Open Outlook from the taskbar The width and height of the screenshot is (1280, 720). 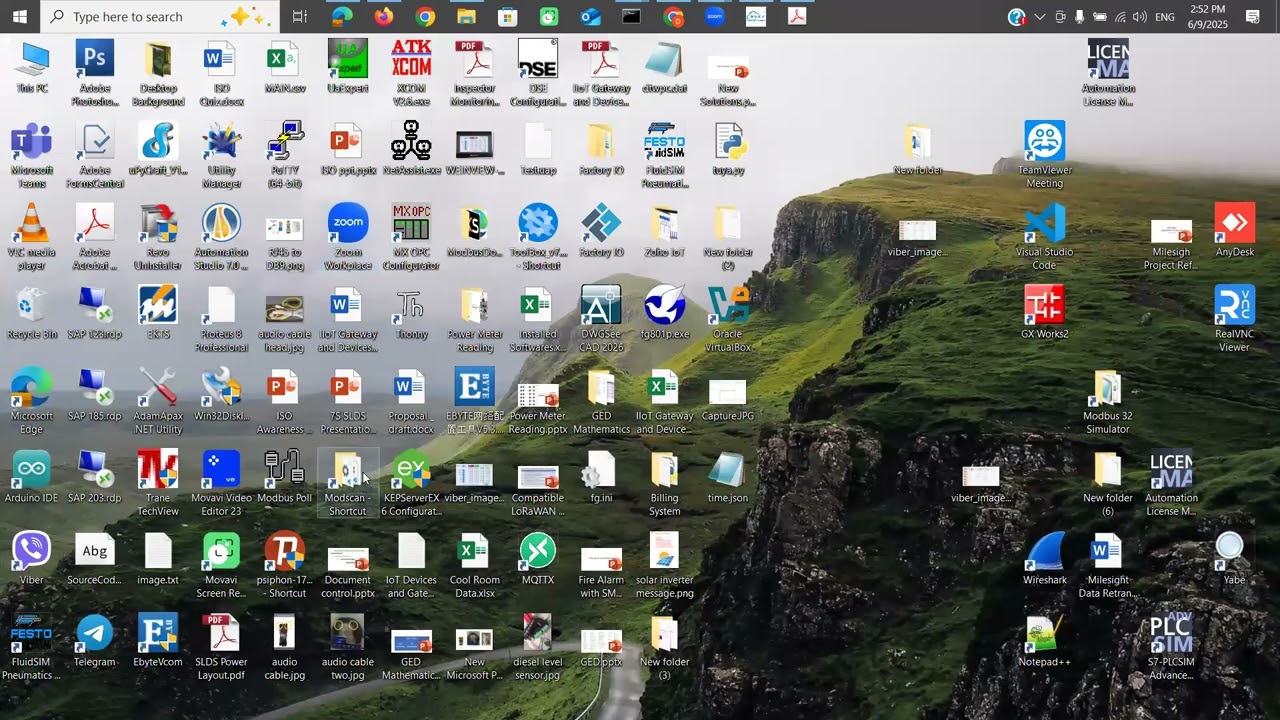[590, 16]
